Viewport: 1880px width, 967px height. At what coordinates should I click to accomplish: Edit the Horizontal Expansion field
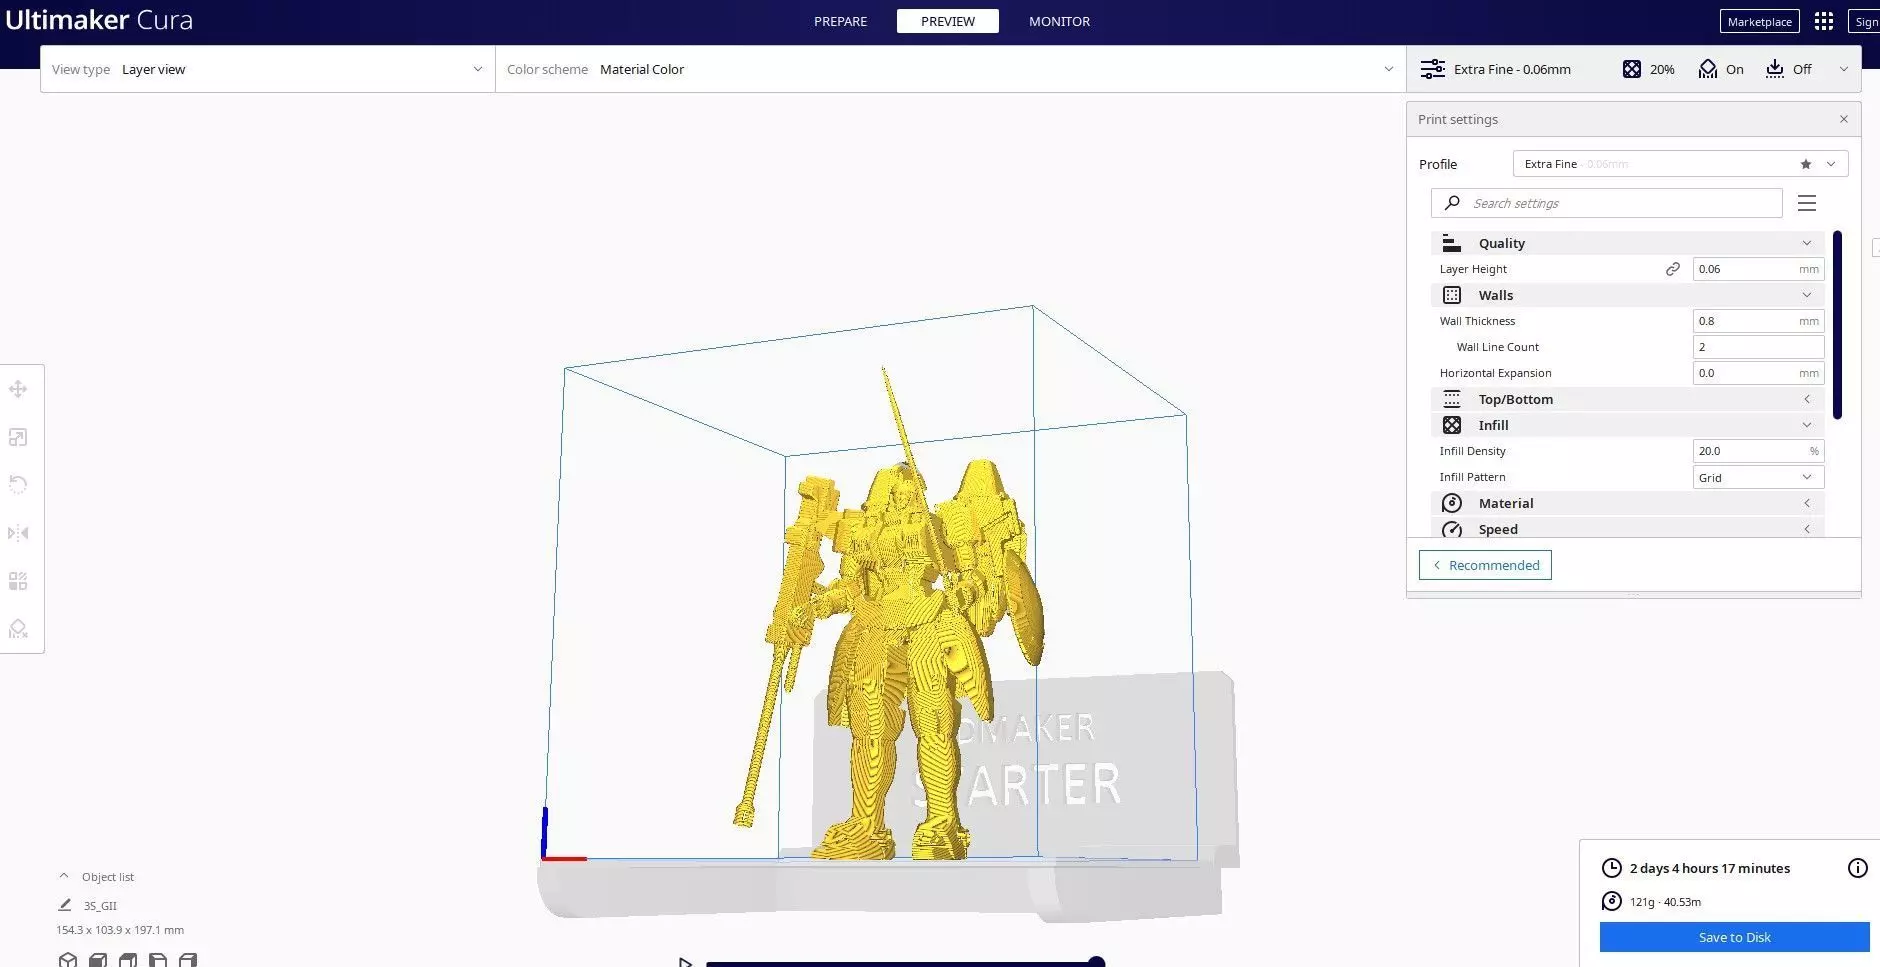point(1758,373)
